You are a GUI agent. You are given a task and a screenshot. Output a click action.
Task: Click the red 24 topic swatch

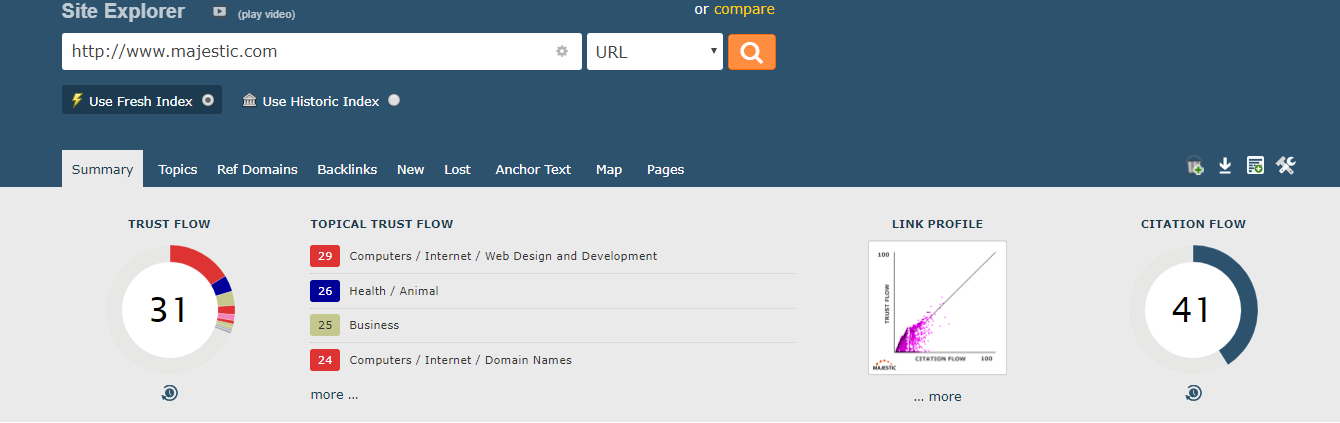pyautogui.click(x=325, y=360)
